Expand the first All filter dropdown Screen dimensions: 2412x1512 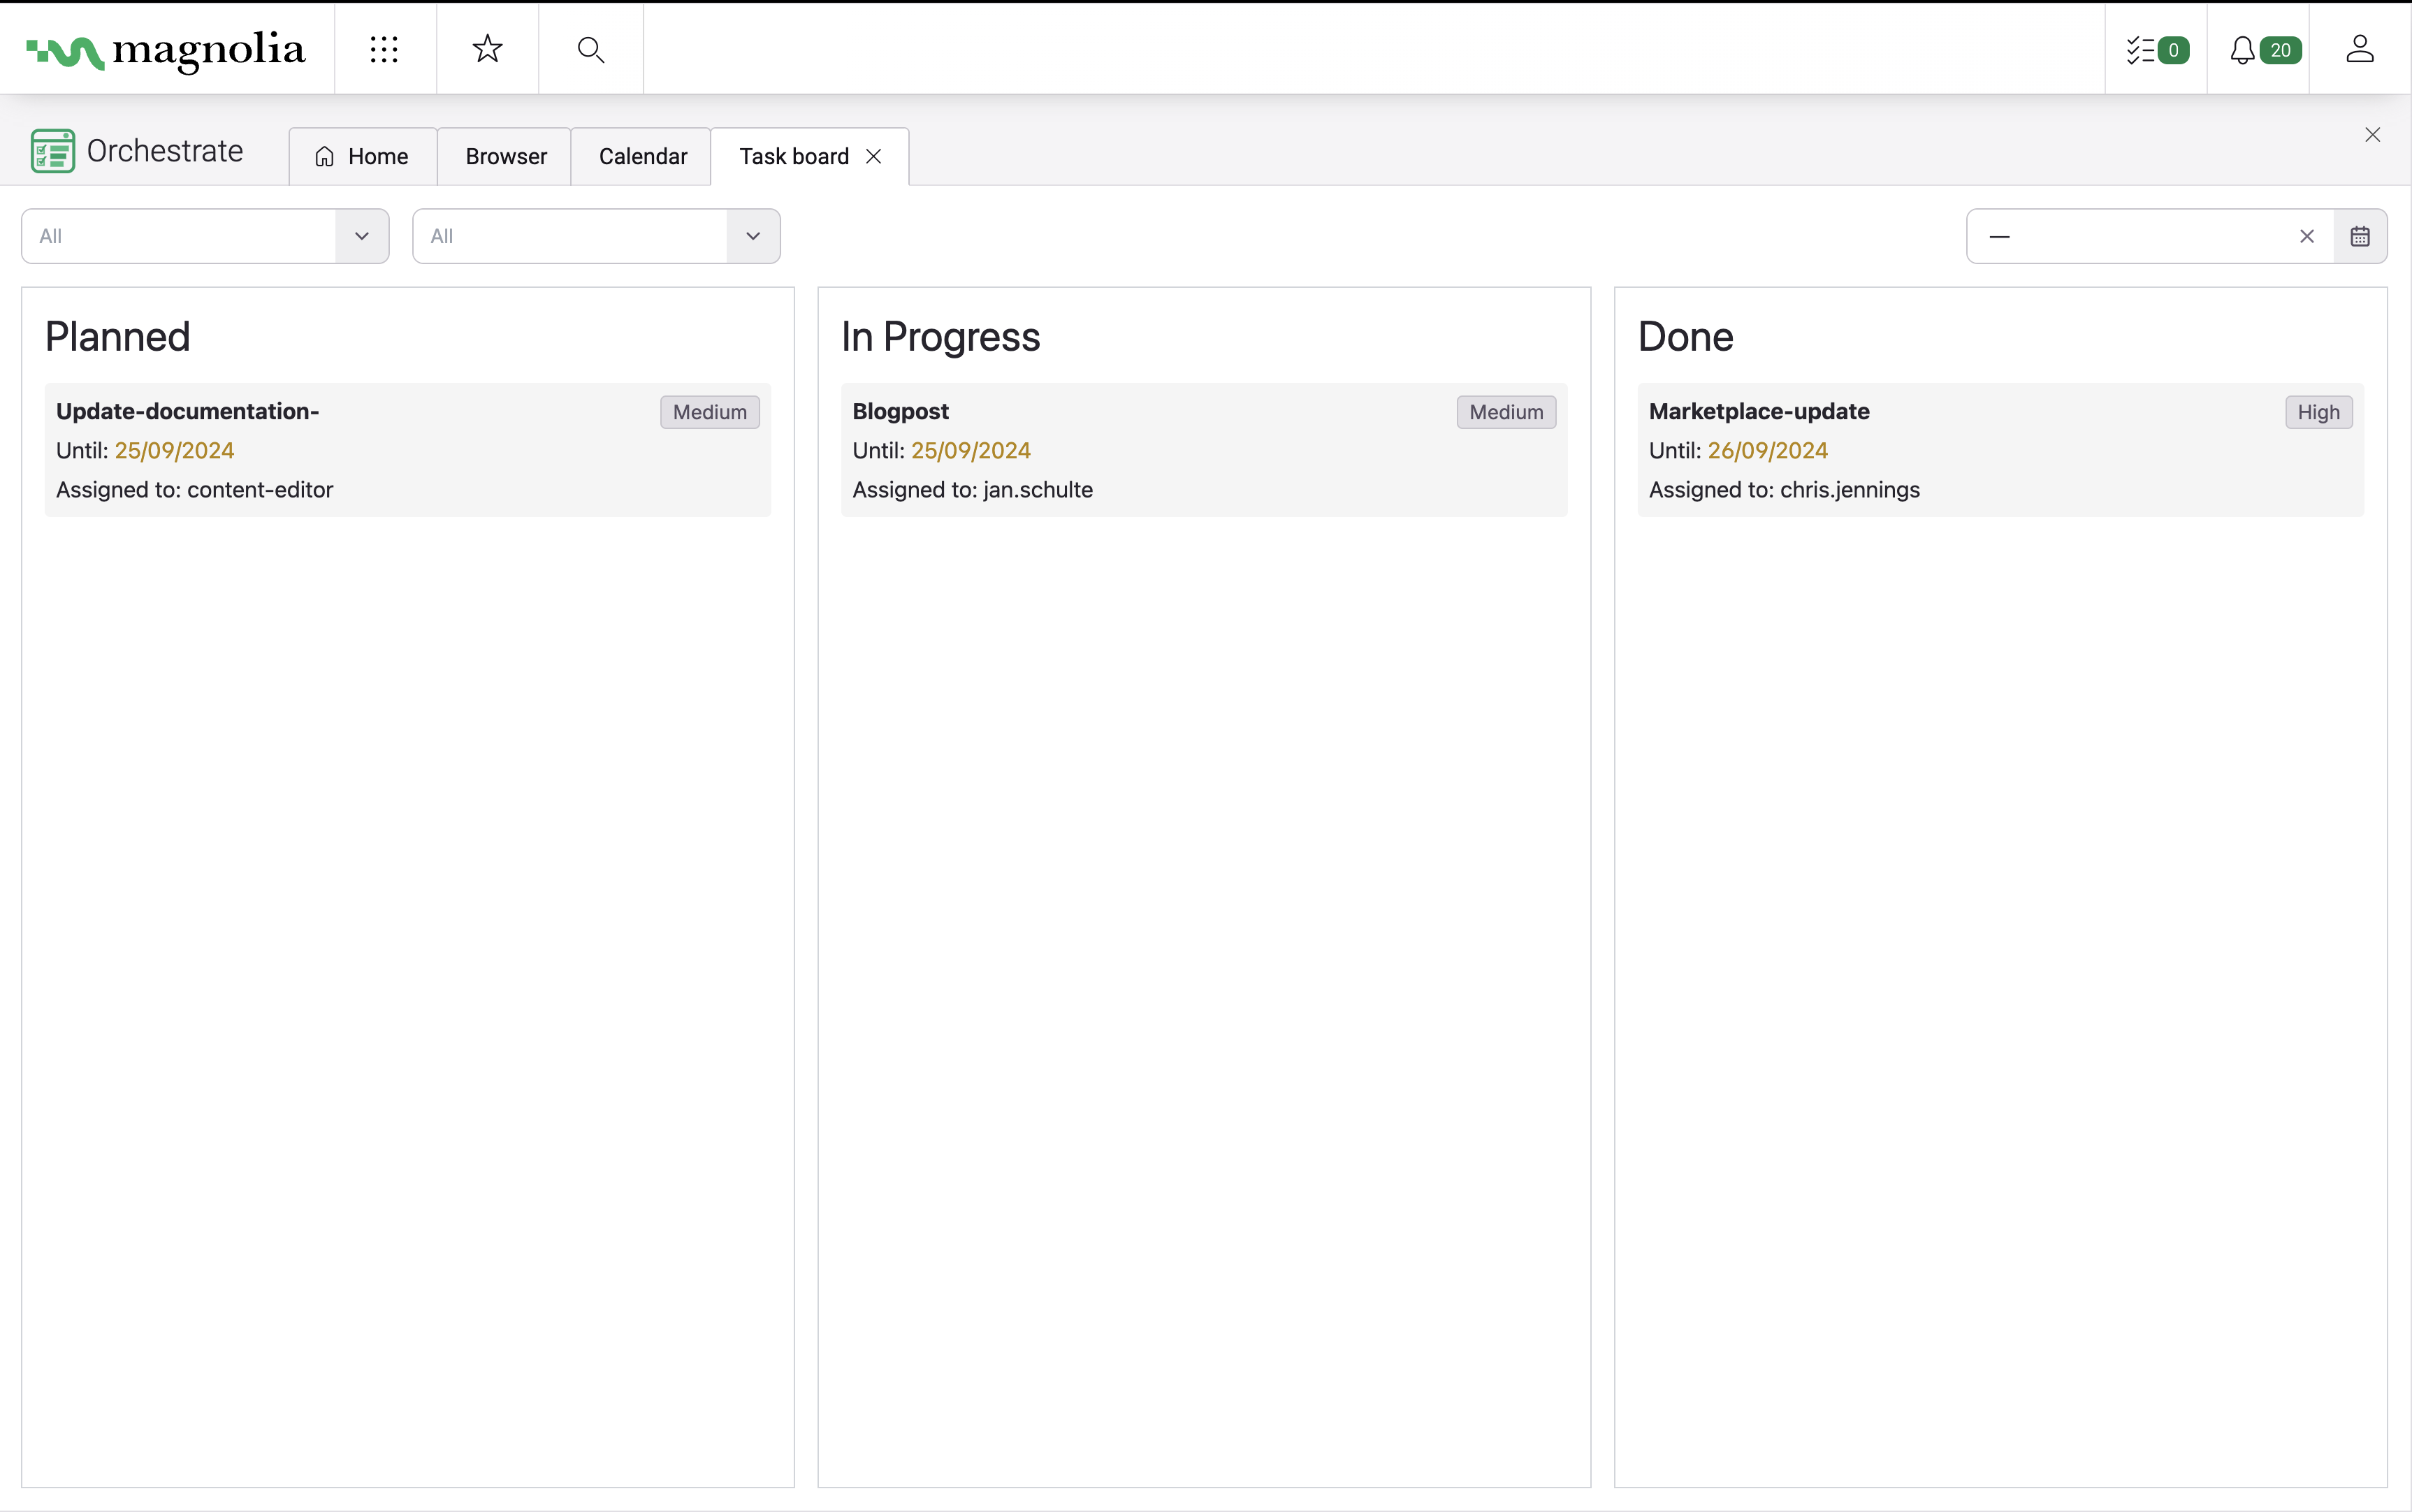pos(362,237)
